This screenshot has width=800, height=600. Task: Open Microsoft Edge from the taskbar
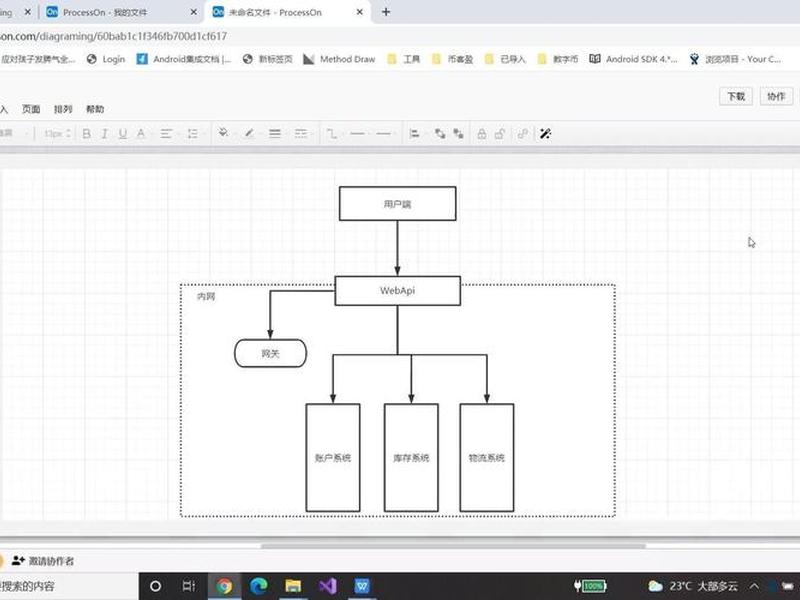tap(259, 586)
